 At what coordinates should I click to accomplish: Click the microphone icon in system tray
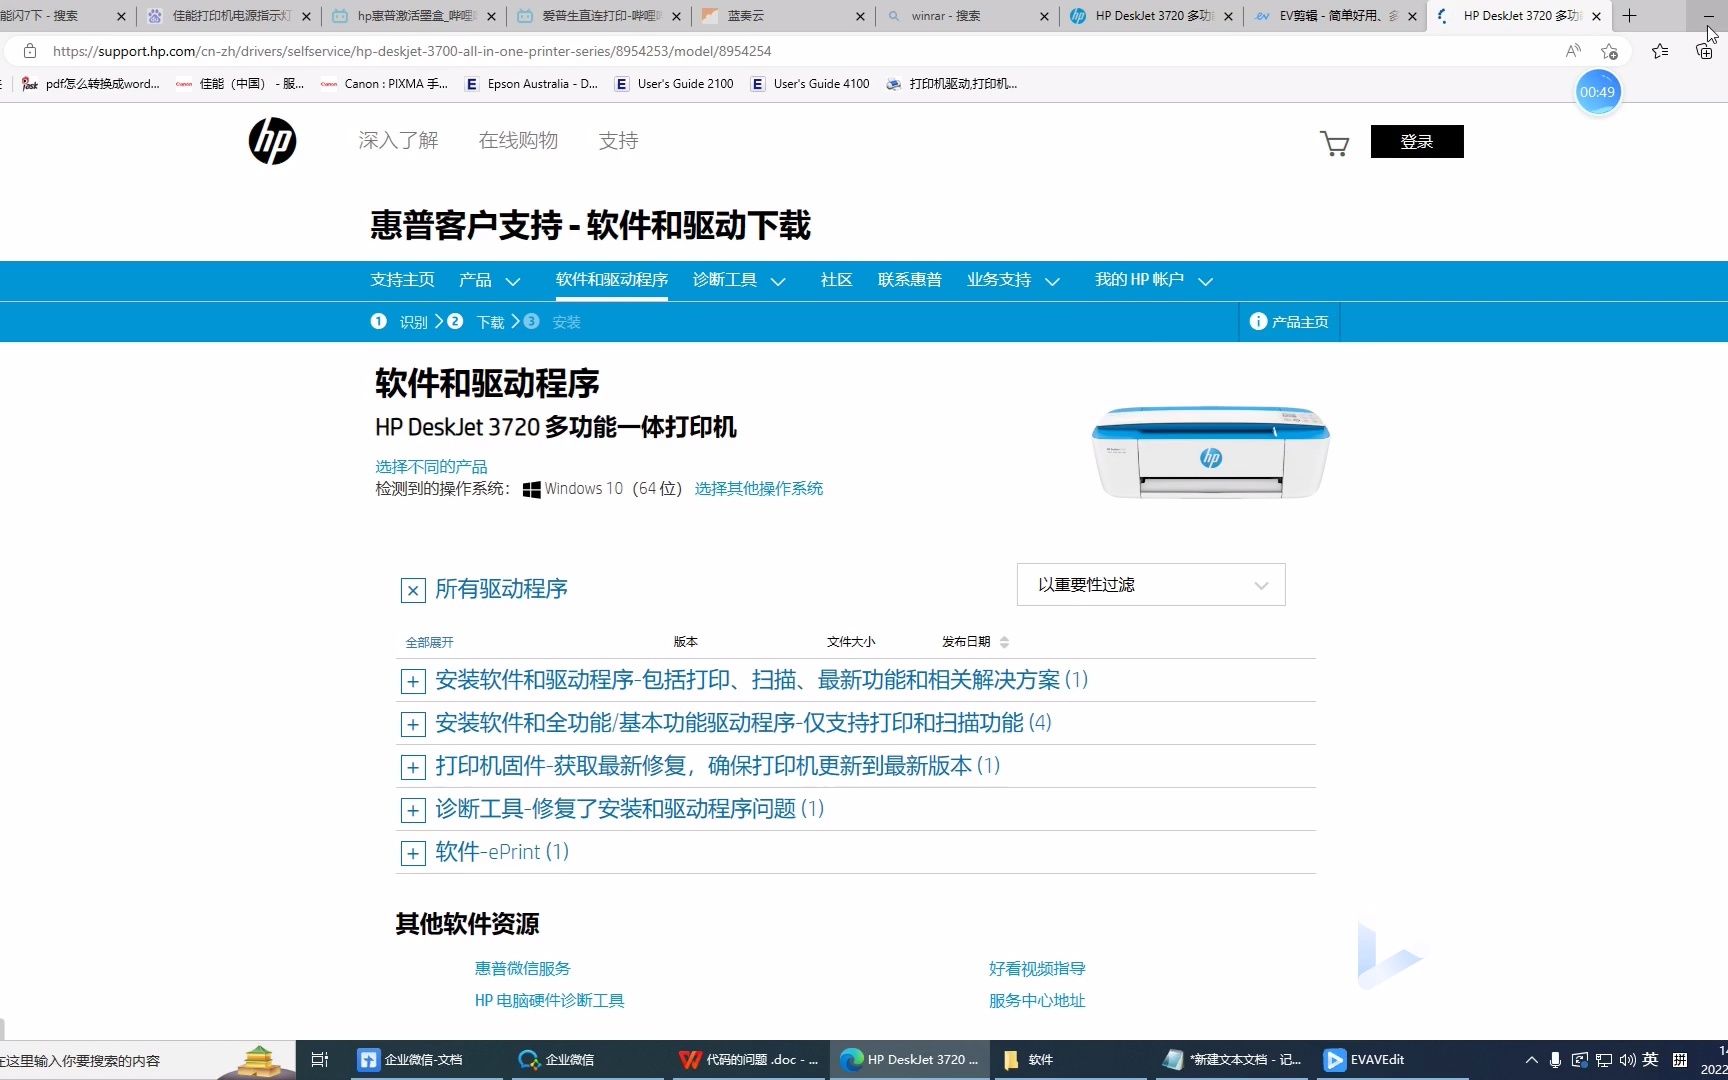coord(1555,1060)
